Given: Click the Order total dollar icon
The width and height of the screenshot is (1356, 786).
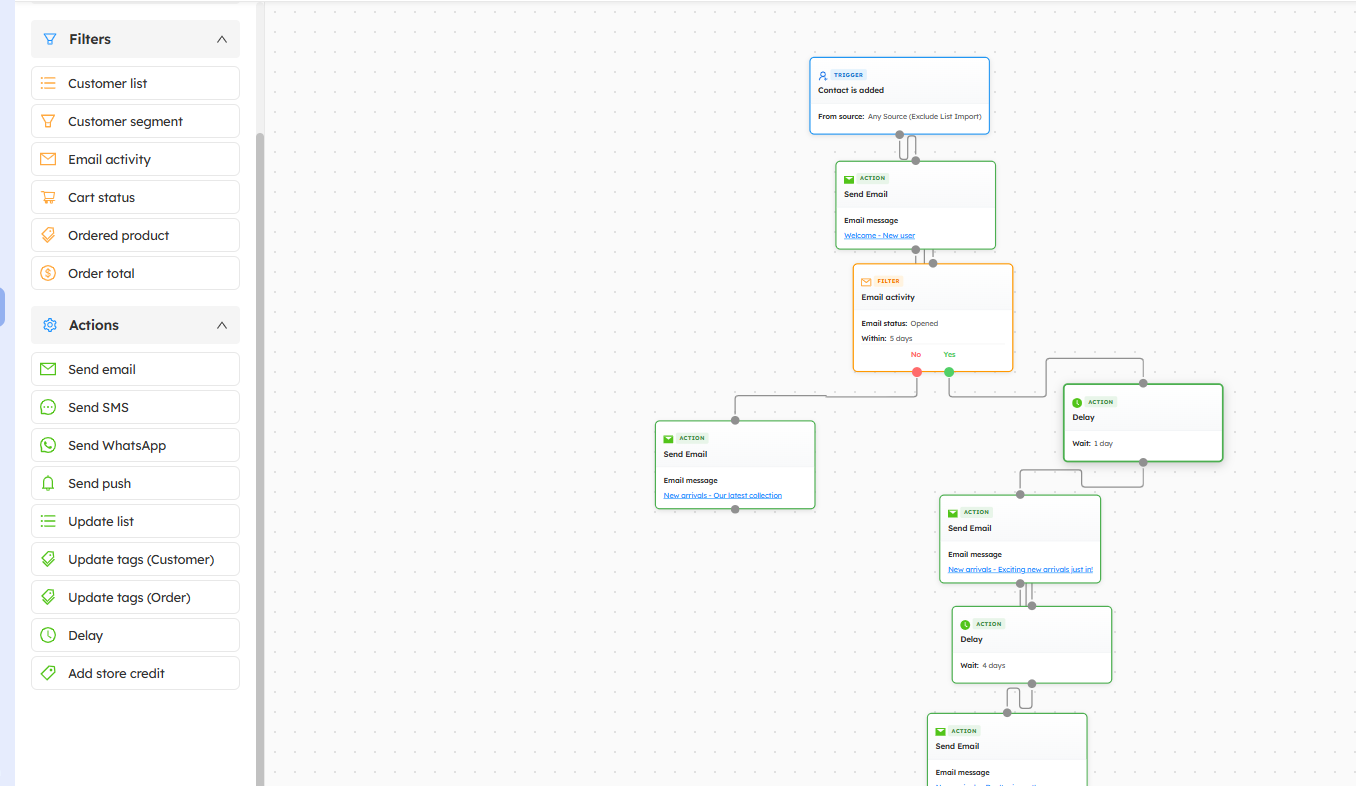Looking at the screenshot, I should coord(48,273).
